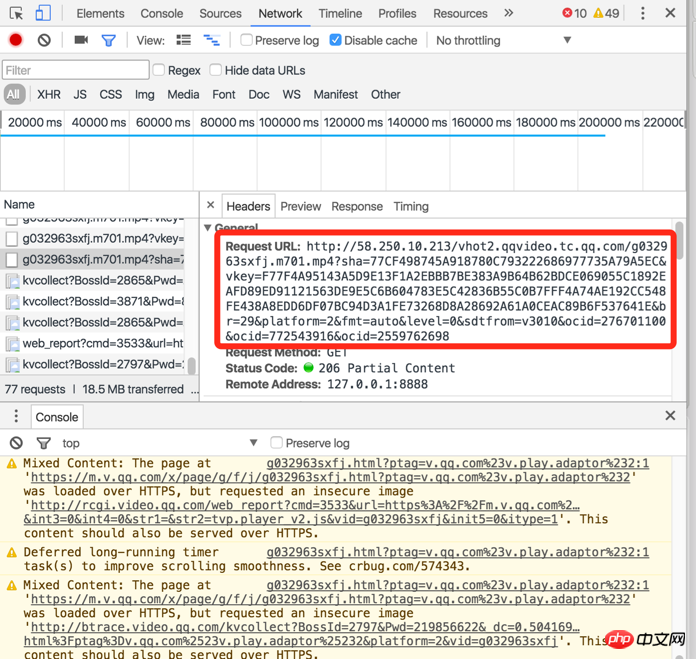Filter requests by Img

[145, 95]
